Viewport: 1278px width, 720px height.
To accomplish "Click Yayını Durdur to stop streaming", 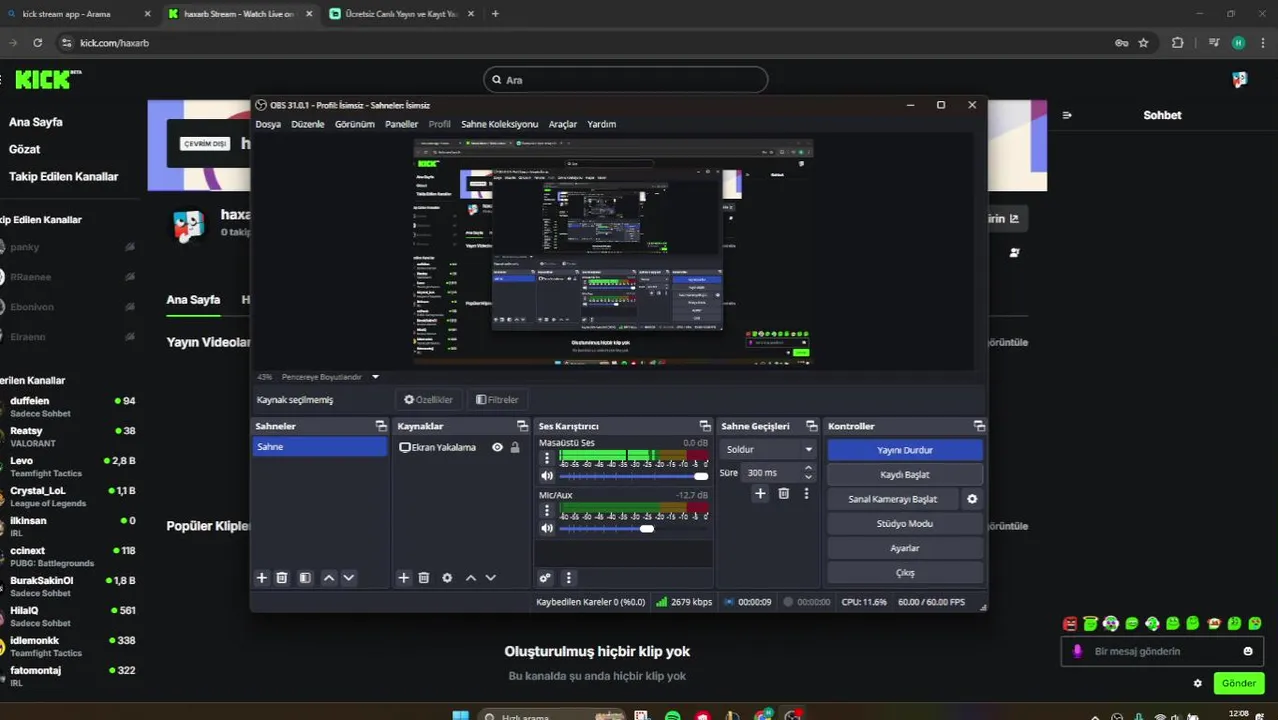I will [x=905, y=450].
